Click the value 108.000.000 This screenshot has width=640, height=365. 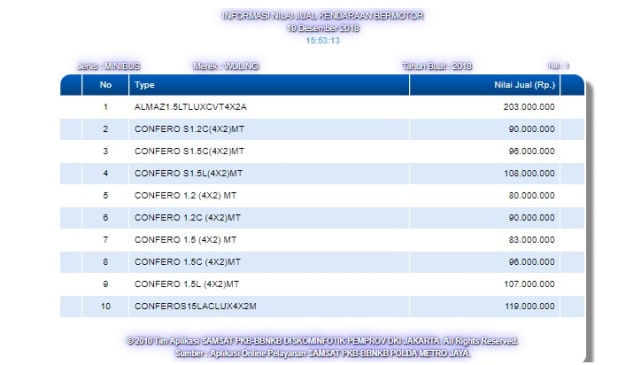529,173
